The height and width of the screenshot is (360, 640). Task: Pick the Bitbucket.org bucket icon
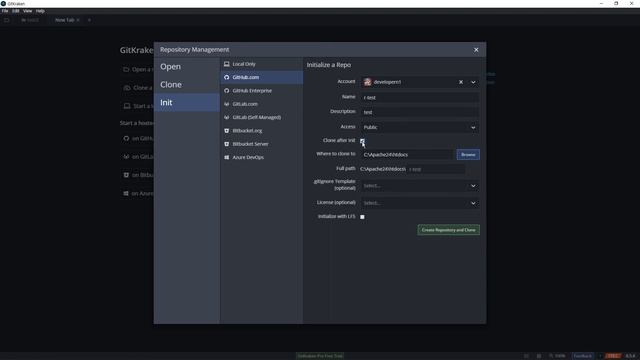tap(227, 131)
